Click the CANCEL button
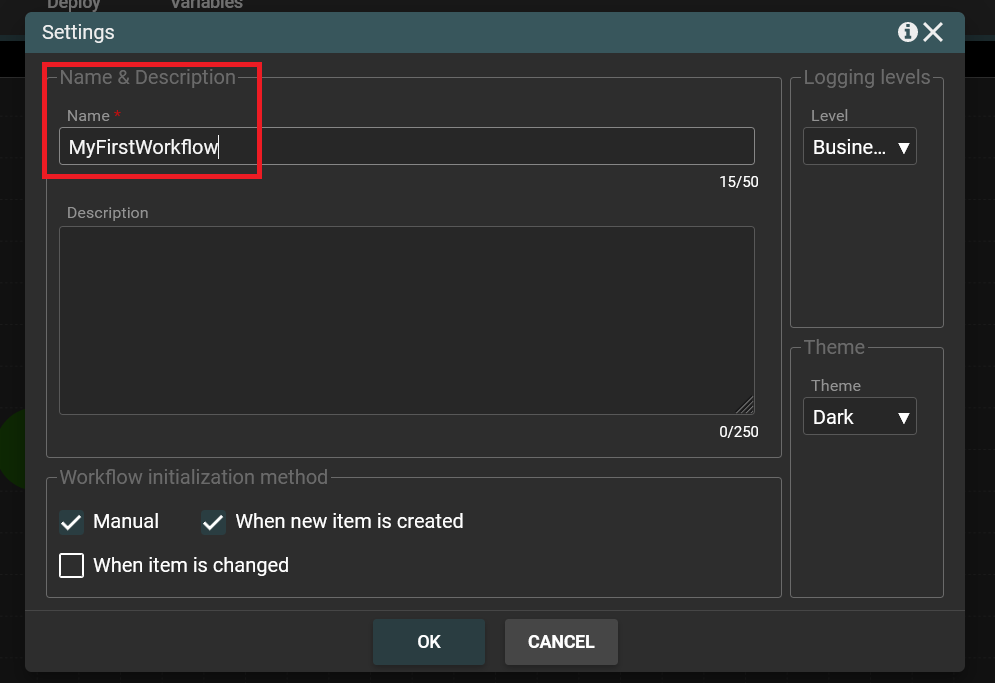The image size is (995, 683). [x=561, y=642]
